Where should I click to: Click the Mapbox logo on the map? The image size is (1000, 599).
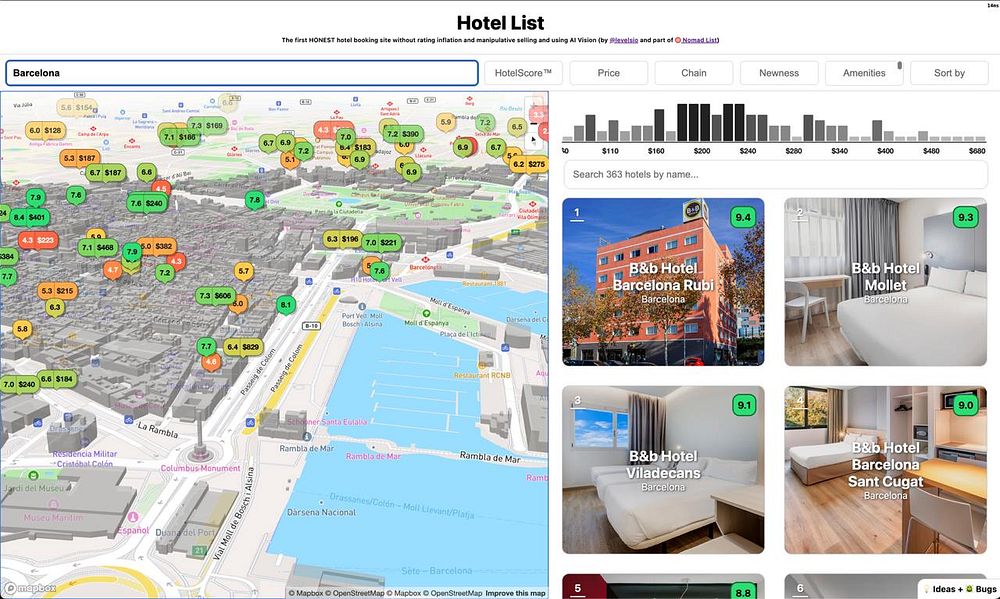tap(29, 588)
